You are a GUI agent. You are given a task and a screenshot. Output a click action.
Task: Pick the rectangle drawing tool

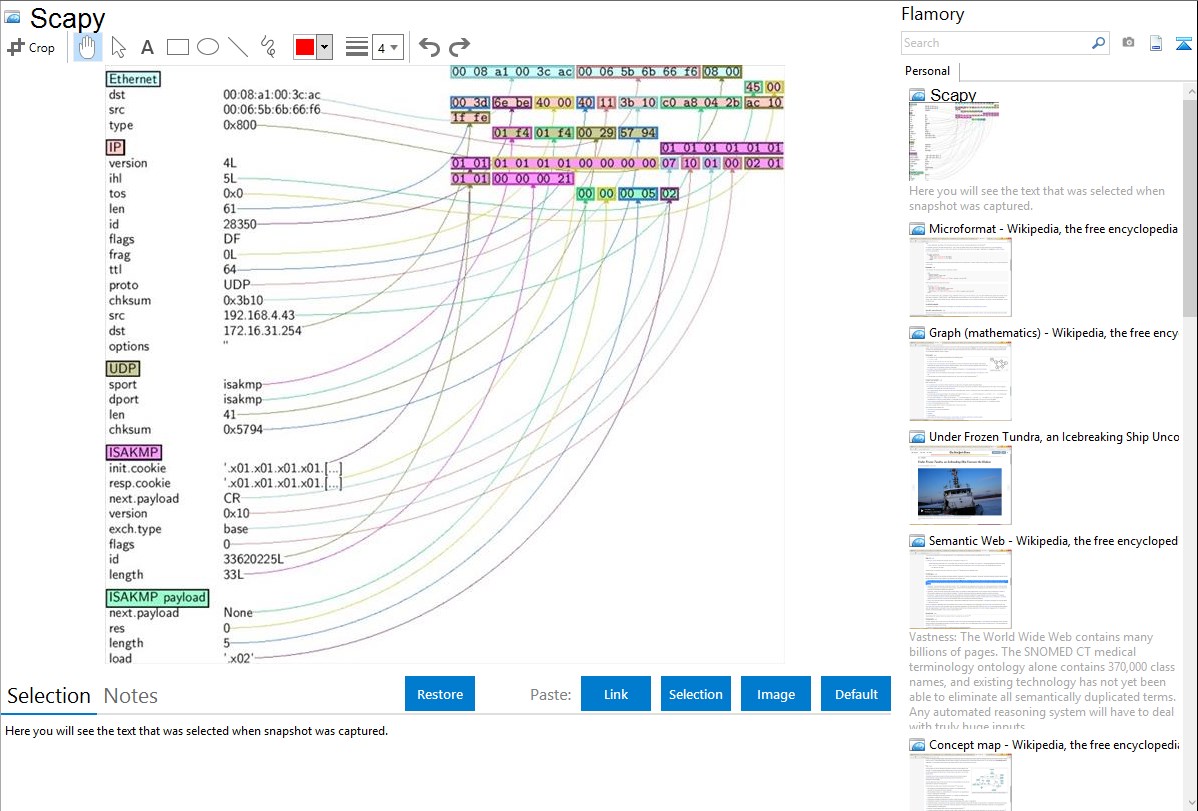177,47
